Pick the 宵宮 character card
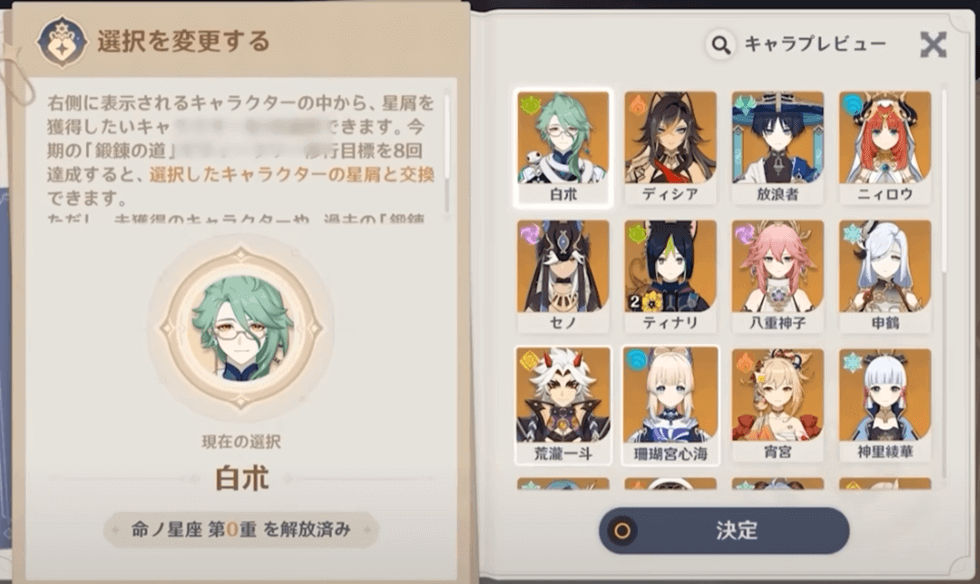Image resolution: width=980 pixels, height=584 pixels. 778,405
